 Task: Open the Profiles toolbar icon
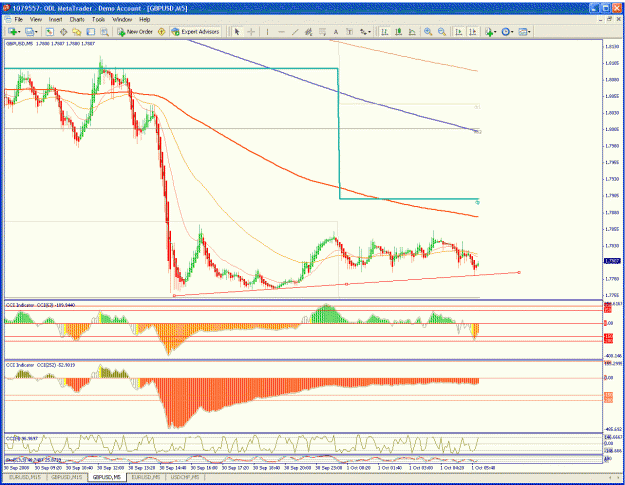[29, 32]
